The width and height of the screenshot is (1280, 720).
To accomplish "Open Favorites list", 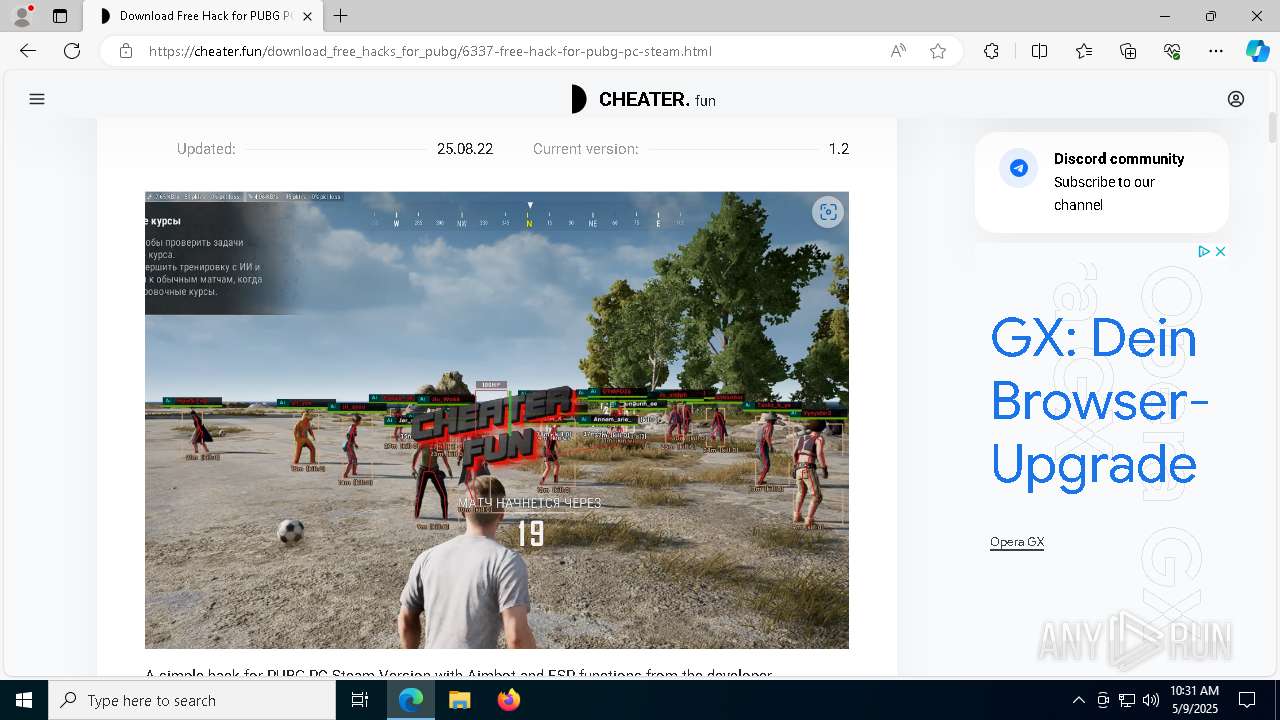I will 1084,51.
